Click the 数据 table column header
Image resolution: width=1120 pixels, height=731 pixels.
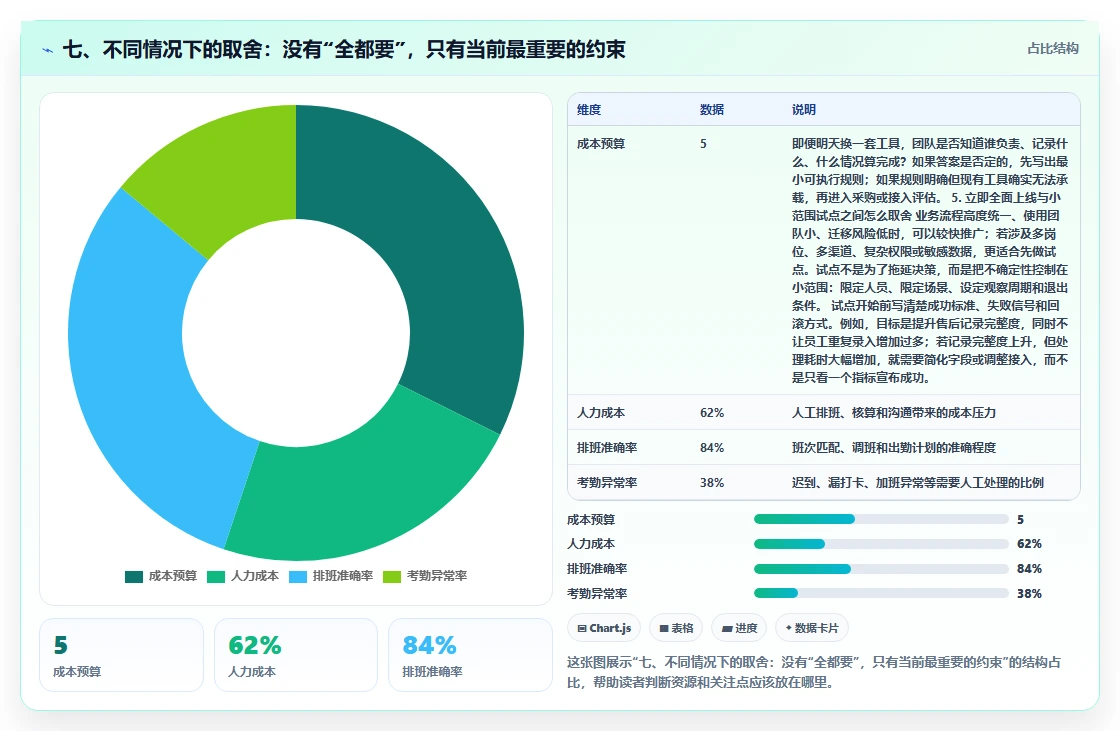(x=711, y=109)
